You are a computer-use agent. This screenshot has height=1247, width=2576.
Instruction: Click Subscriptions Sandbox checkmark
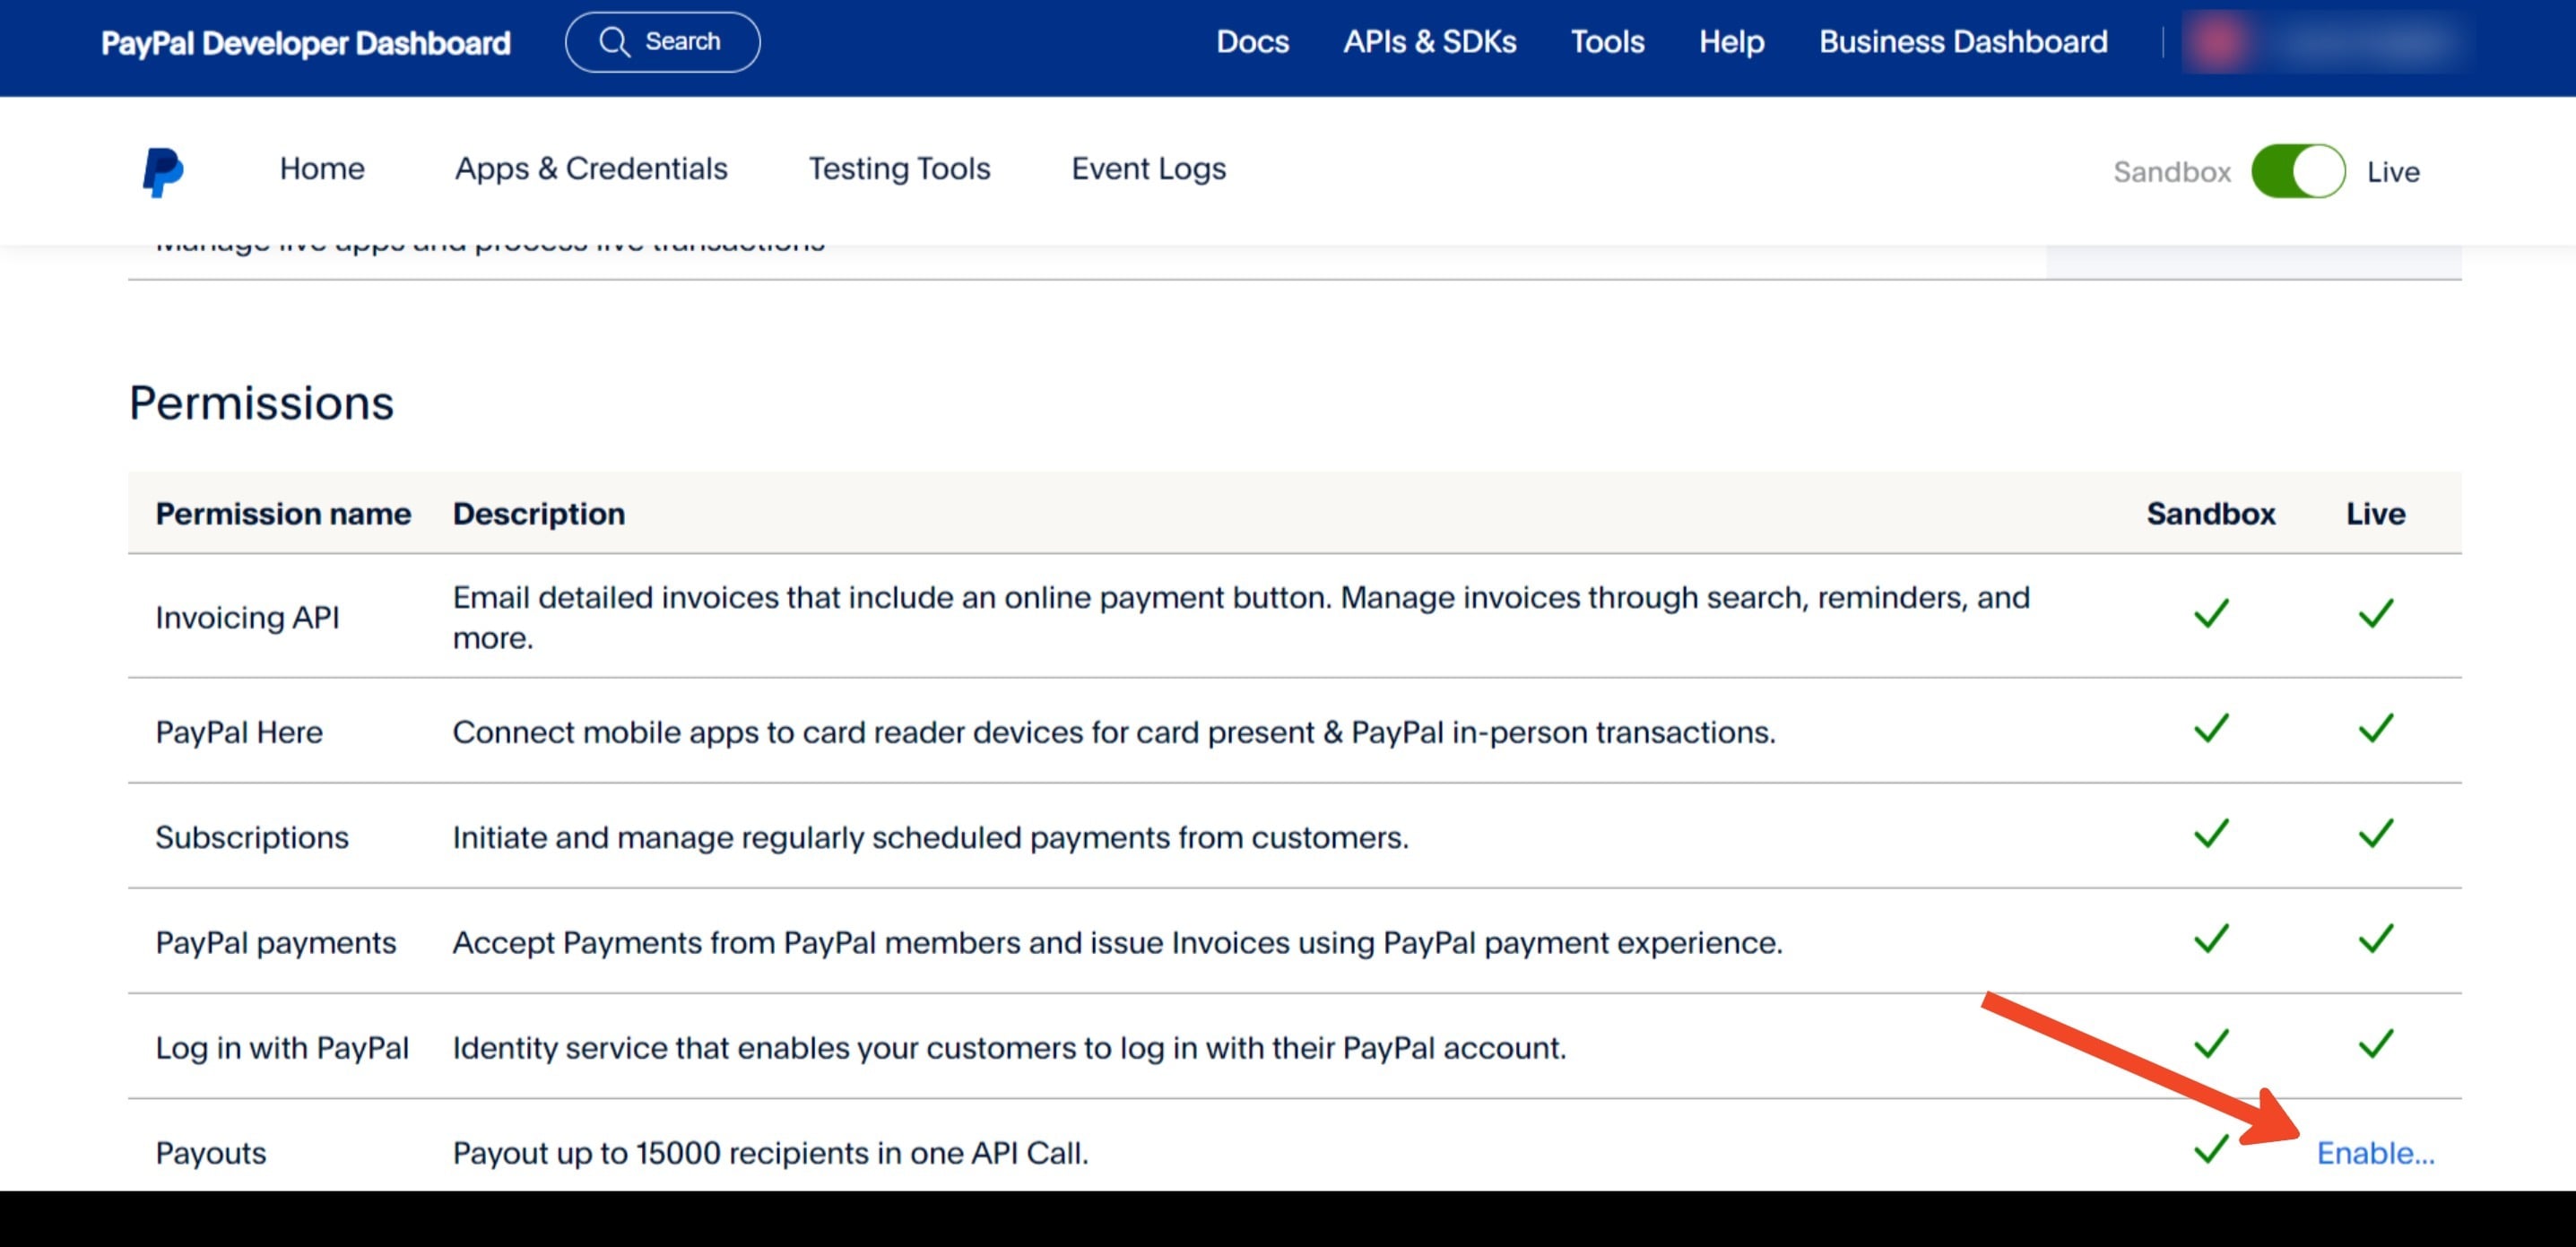[2210, 833]
